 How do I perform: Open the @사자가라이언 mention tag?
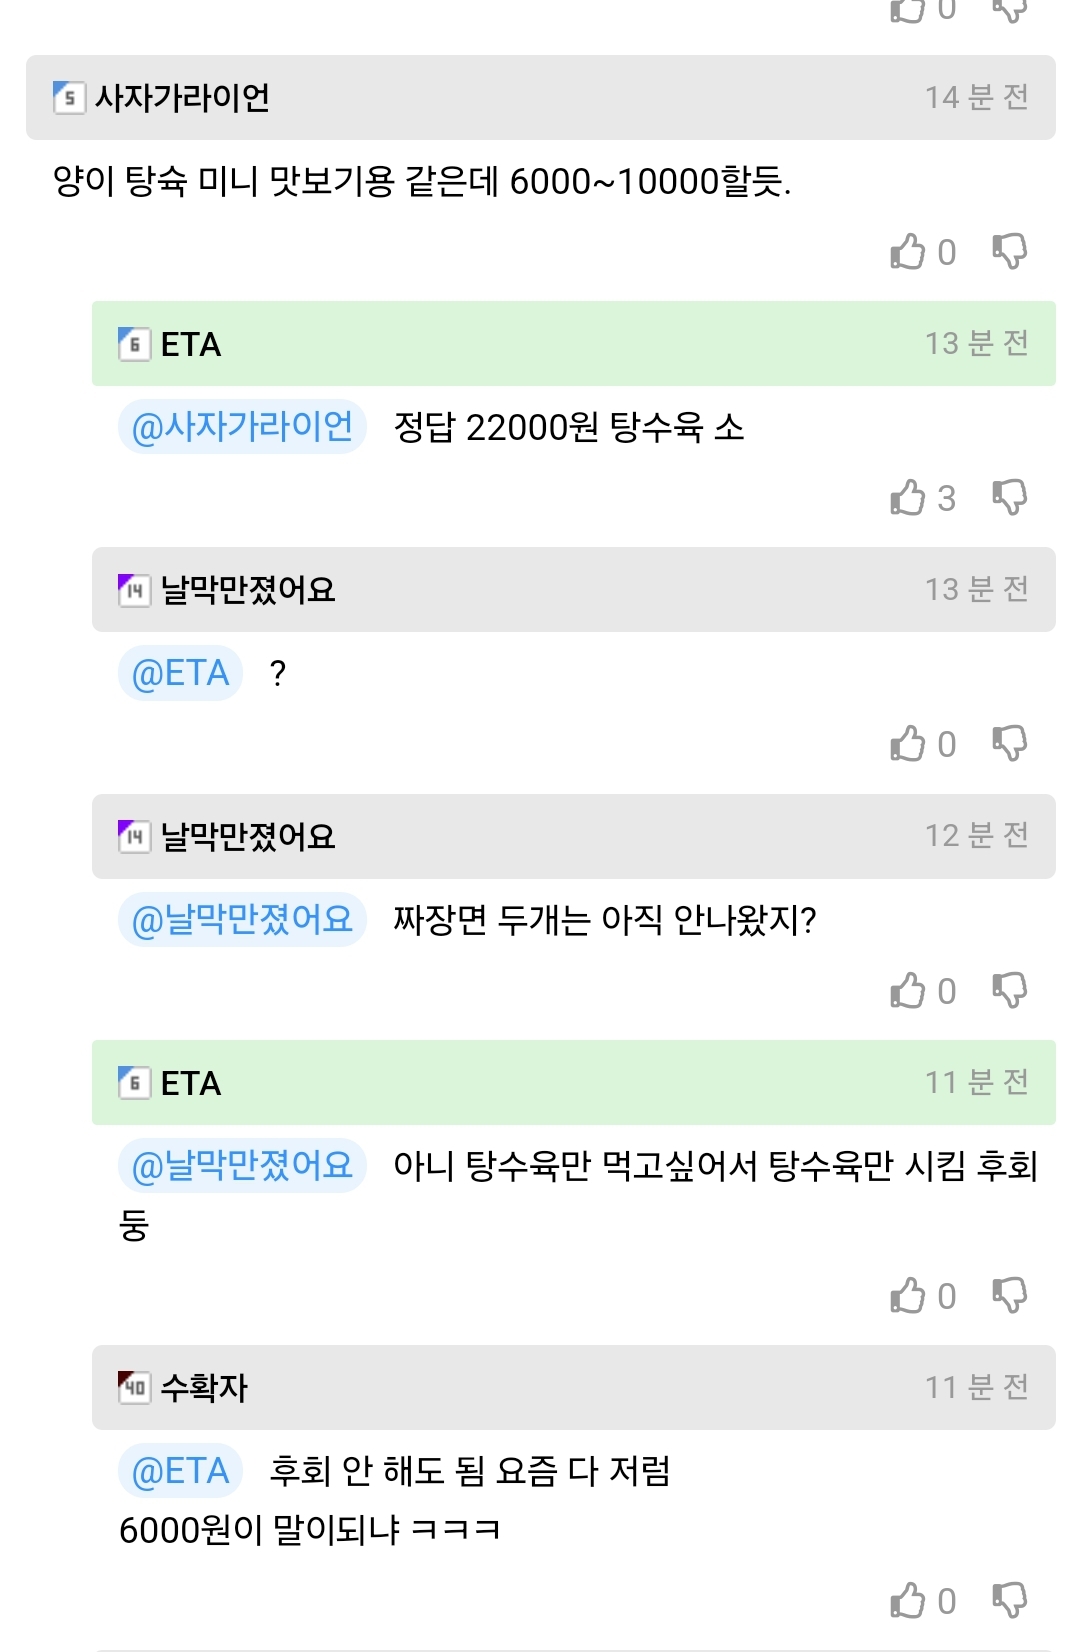pos(242,427)
